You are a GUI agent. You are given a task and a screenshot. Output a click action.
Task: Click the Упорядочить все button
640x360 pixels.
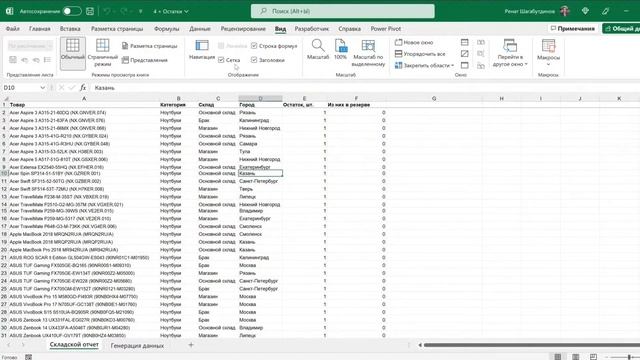point(420,54)
